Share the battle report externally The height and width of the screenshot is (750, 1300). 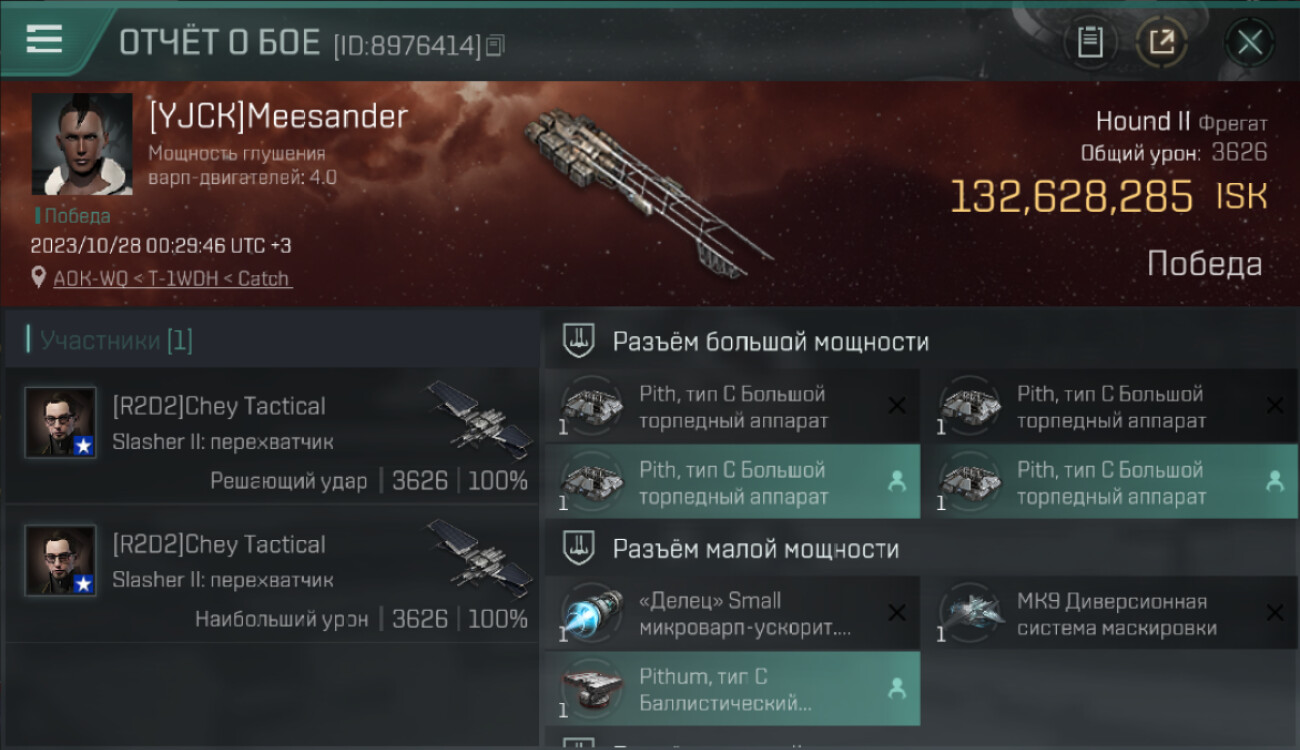(x=1161, y=42)
